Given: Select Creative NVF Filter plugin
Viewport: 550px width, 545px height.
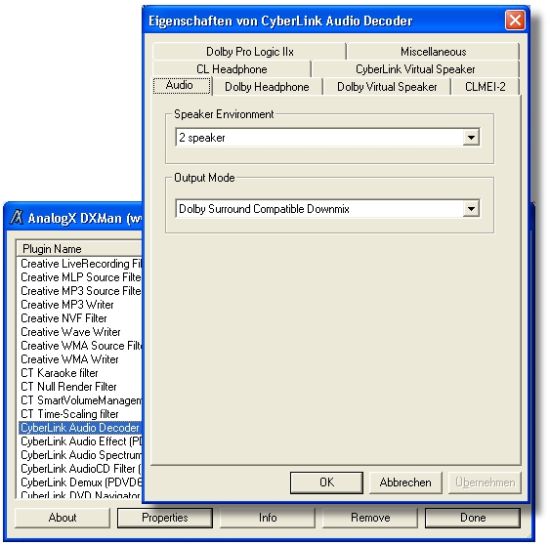Looking at the screenshot, I should 80,318.
